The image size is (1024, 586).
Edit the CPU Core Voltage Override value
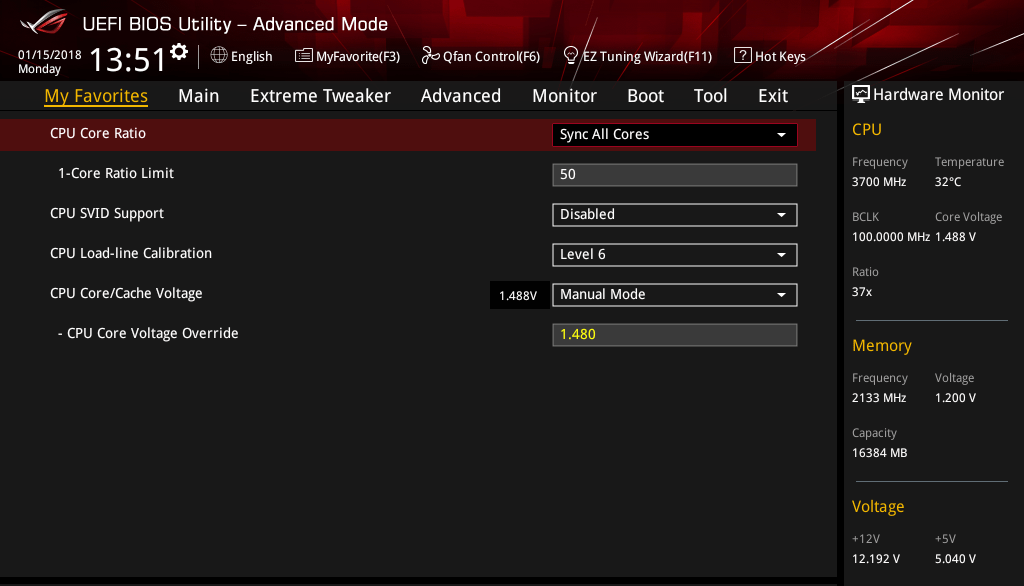pos(674,334)
